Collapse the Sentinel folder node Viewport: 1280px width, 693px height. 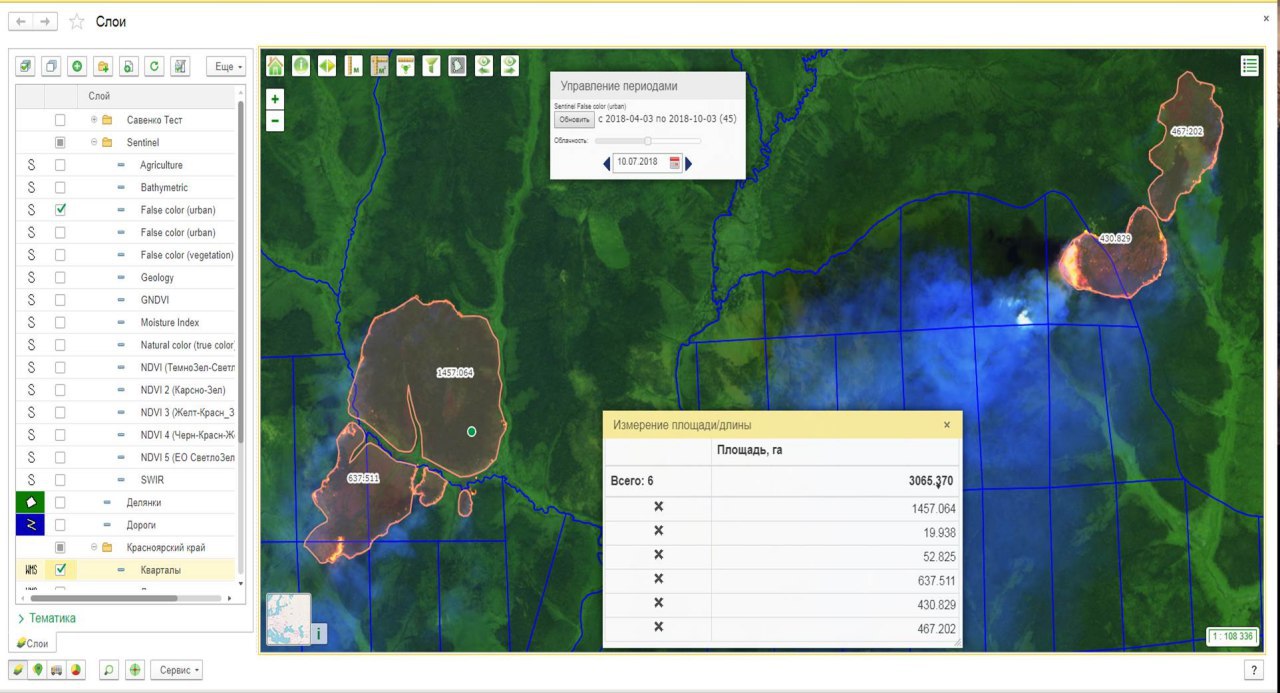94,142
